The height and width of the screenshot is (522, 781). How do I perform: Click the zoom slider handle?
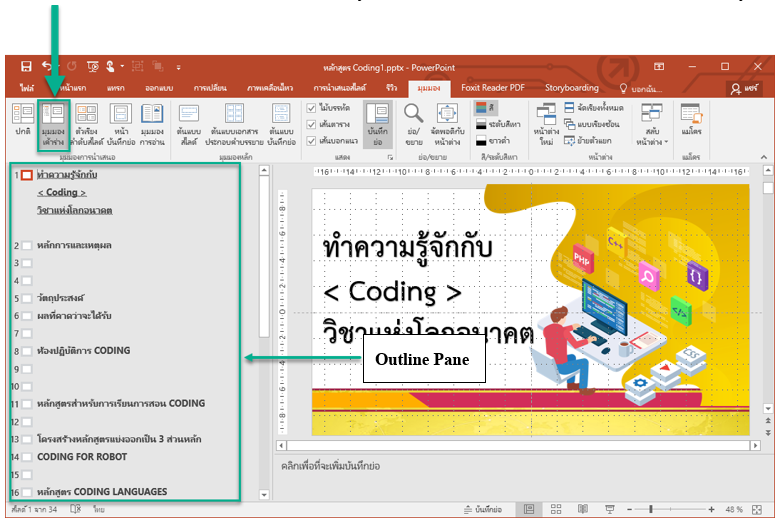pos(651,509)
